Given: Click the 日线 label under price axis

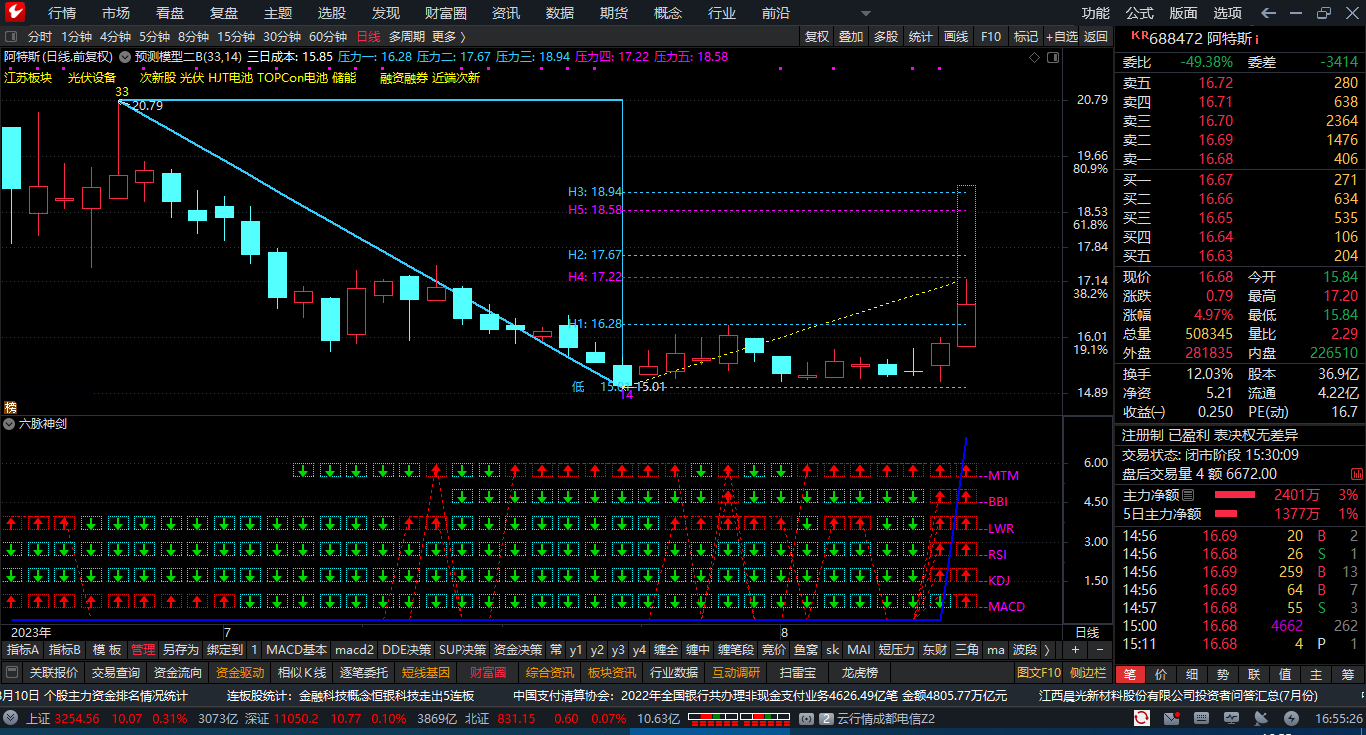Looking at the screenshot, I should click(x=1087, y=633).
